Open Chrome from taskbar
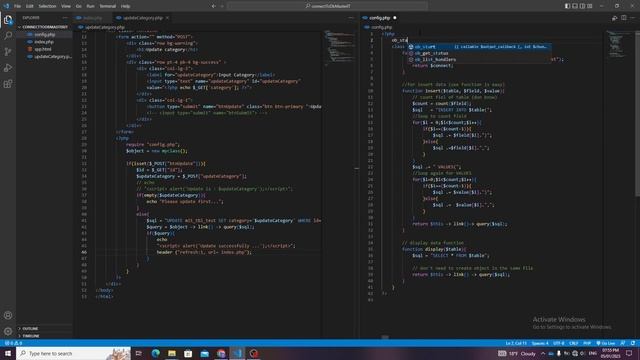 point(221,353)
